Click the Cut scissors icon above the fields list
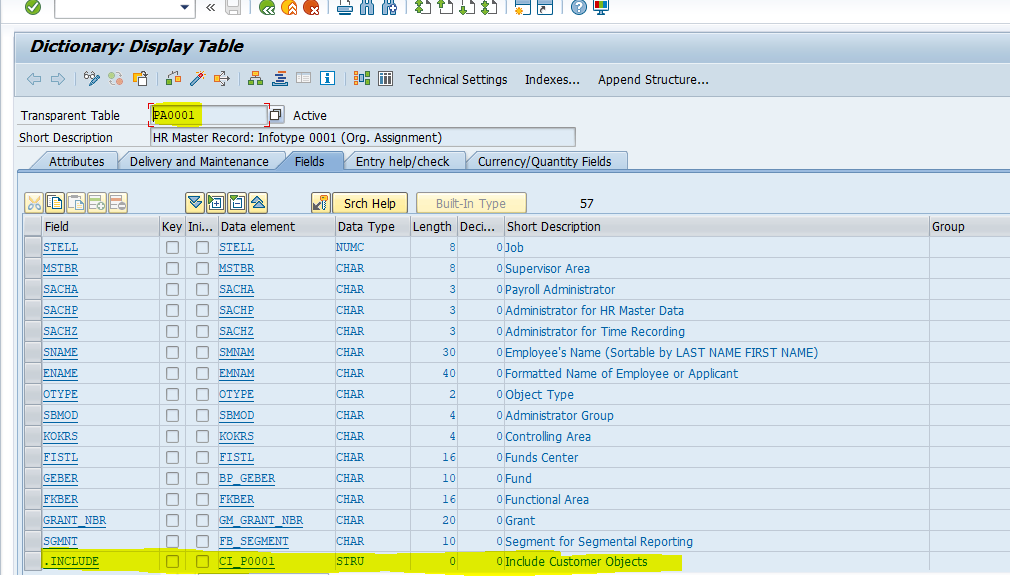This screenshot has width=1010, height=576. [36, 202]
